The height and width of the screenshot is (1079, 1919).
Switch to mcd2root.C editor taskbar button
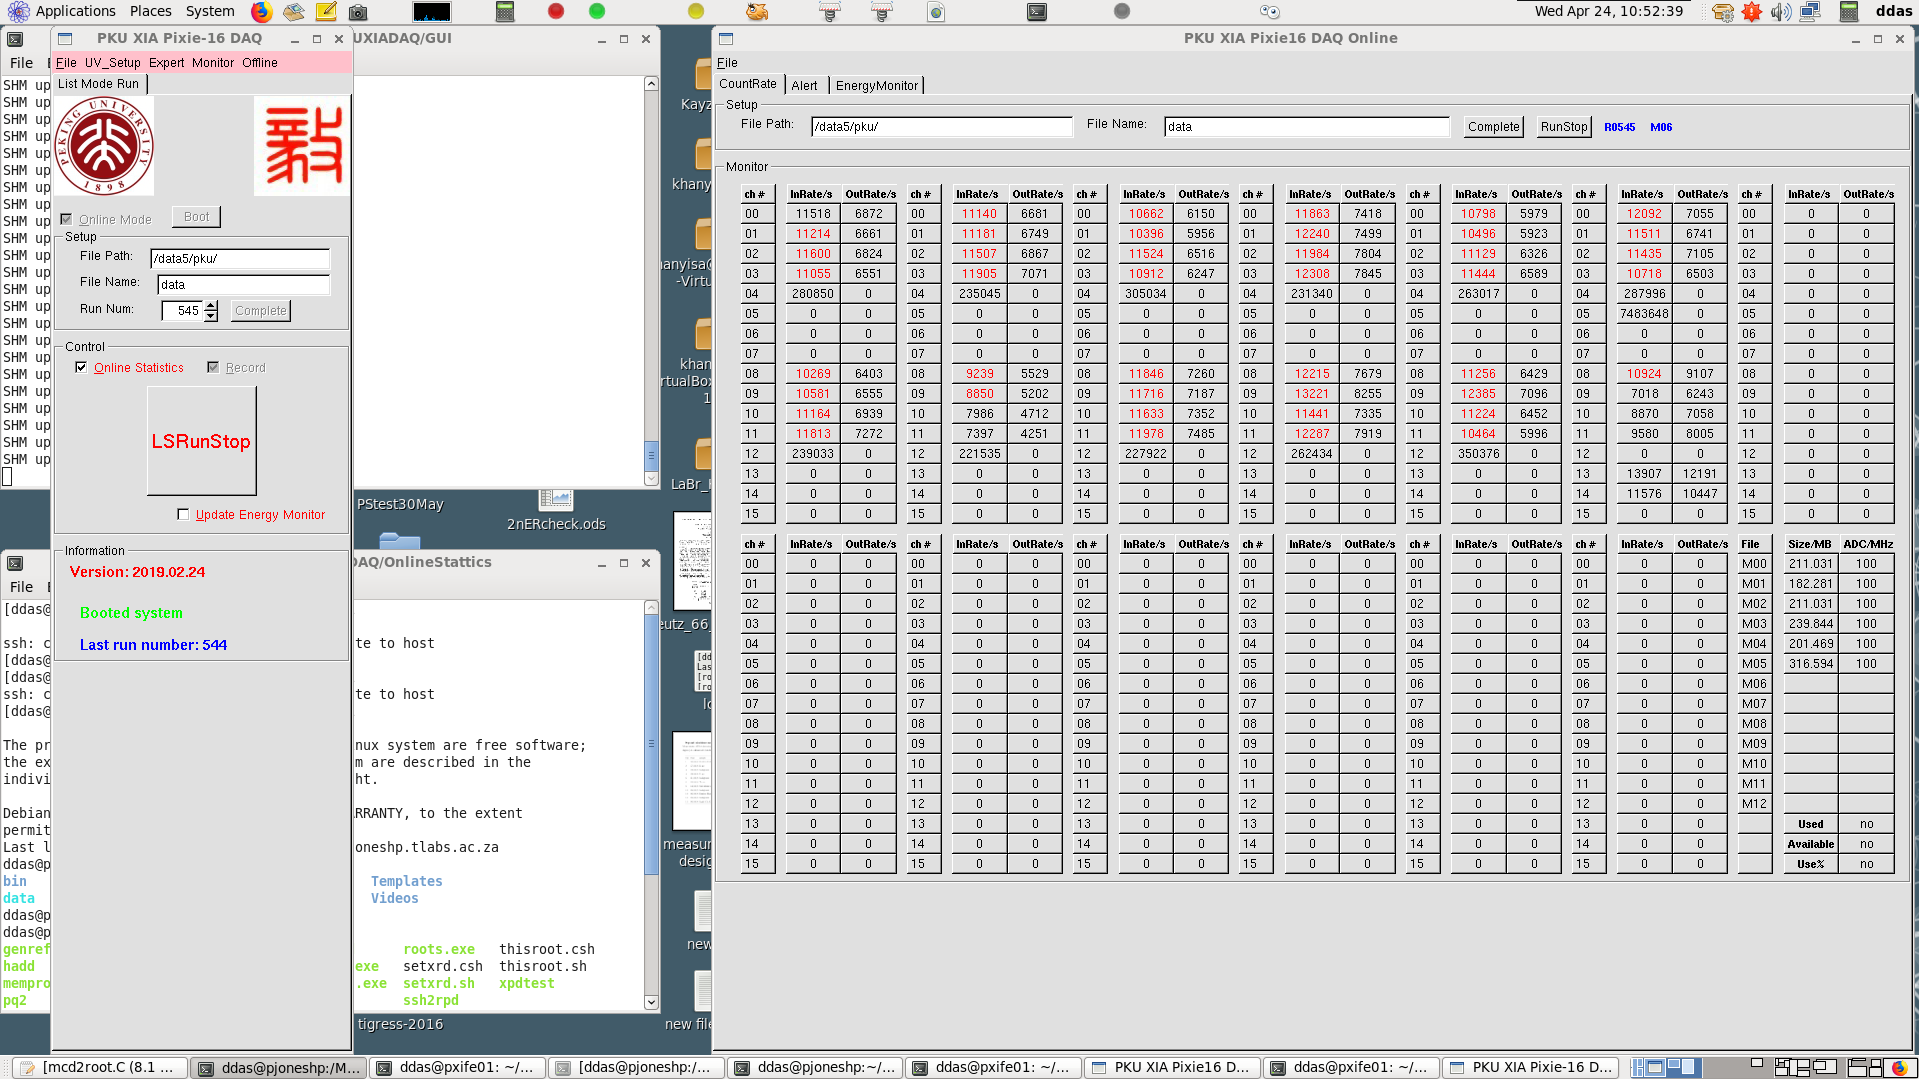(99, 1067)
